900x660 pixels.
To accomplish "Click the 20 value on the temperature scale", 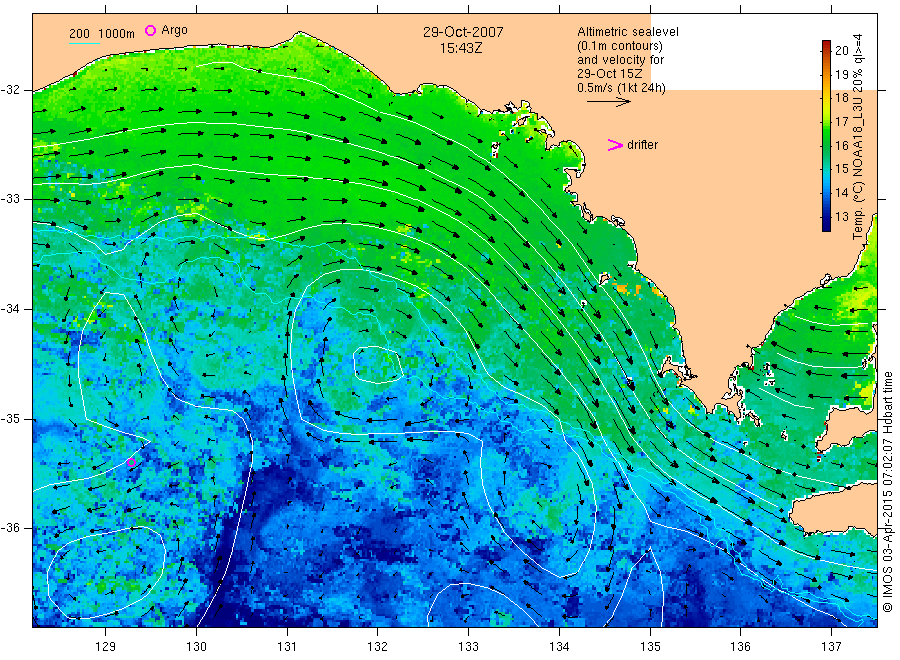I will click(841, 51).
